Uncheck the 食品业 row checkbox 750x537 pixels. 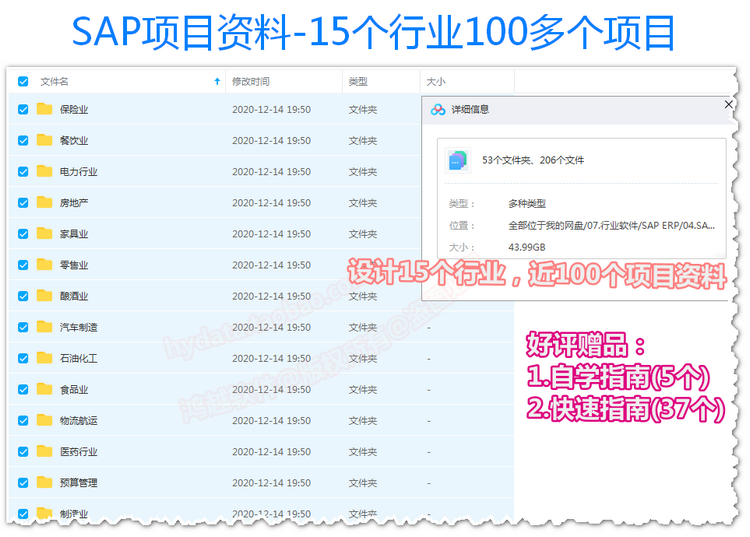[x=23, y=389]
